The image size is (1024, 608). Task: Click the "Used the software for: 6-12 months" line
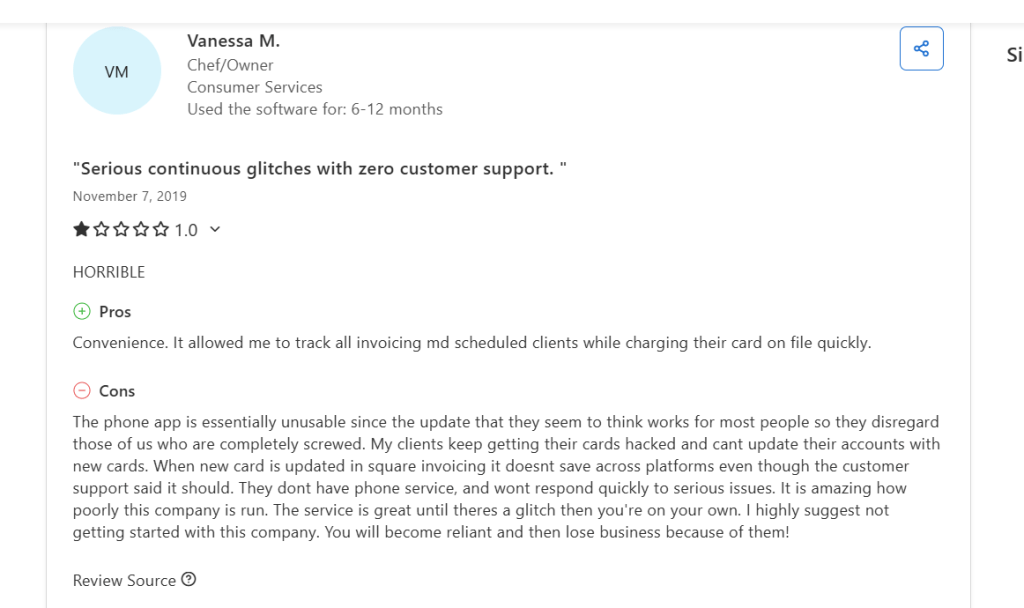point(315,109)
